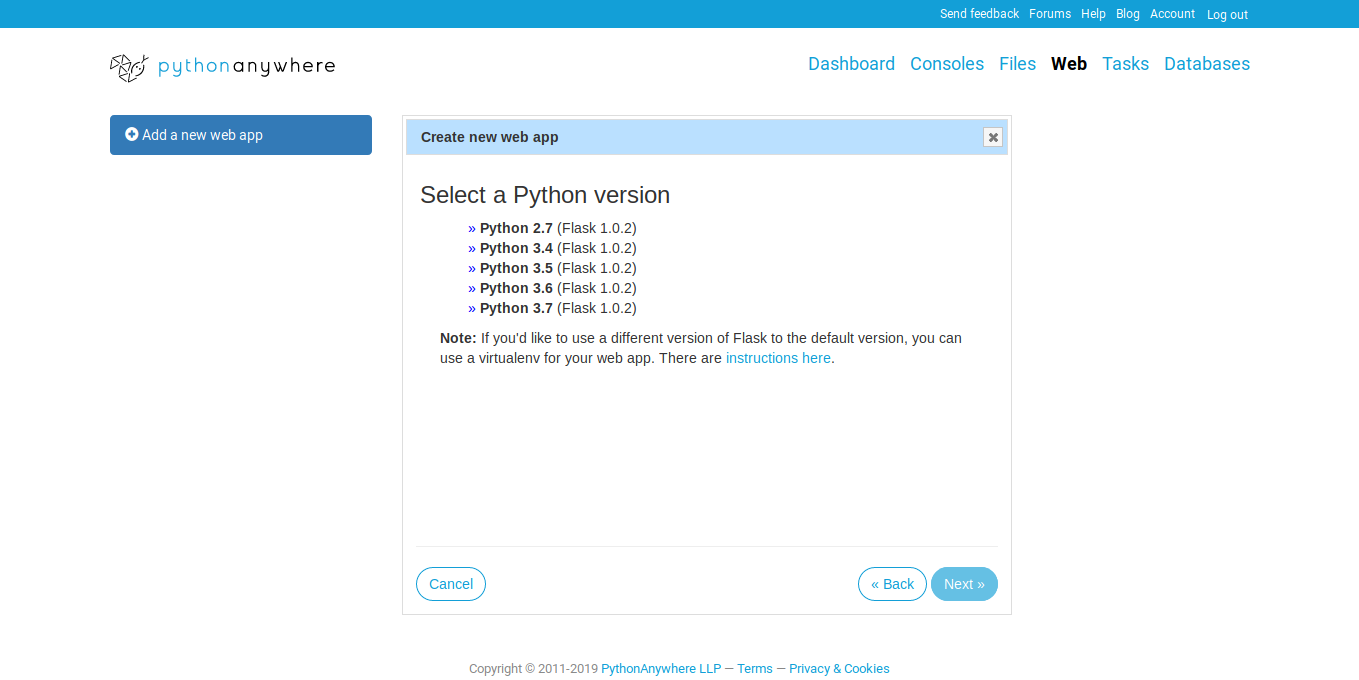Choose Python 3.5 (Flask 1.0.2)

(552, 268)
